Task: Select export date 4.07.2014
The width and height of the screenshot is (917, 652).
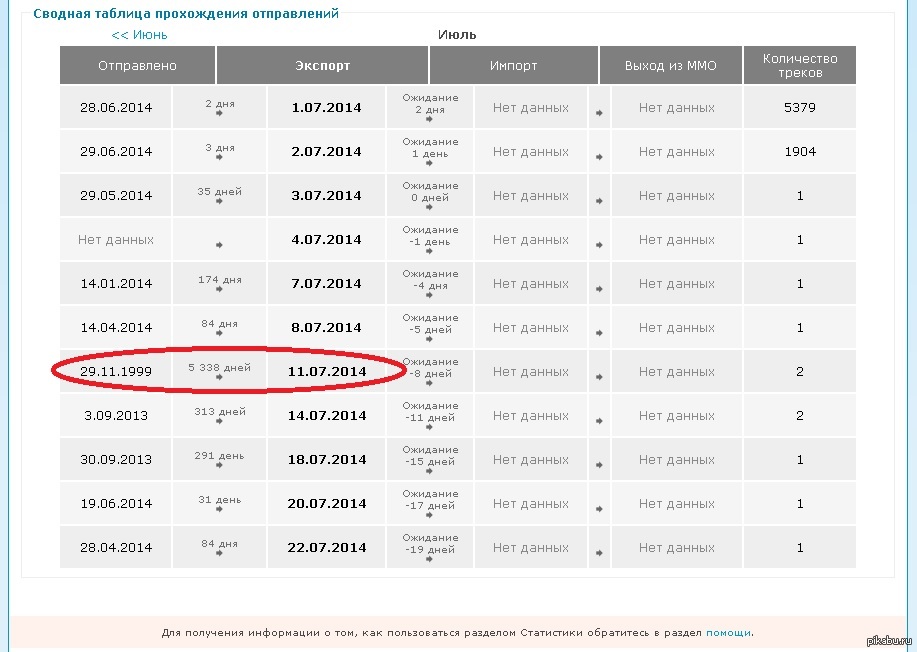Action: pyautogui.click(x=326, y=240)
